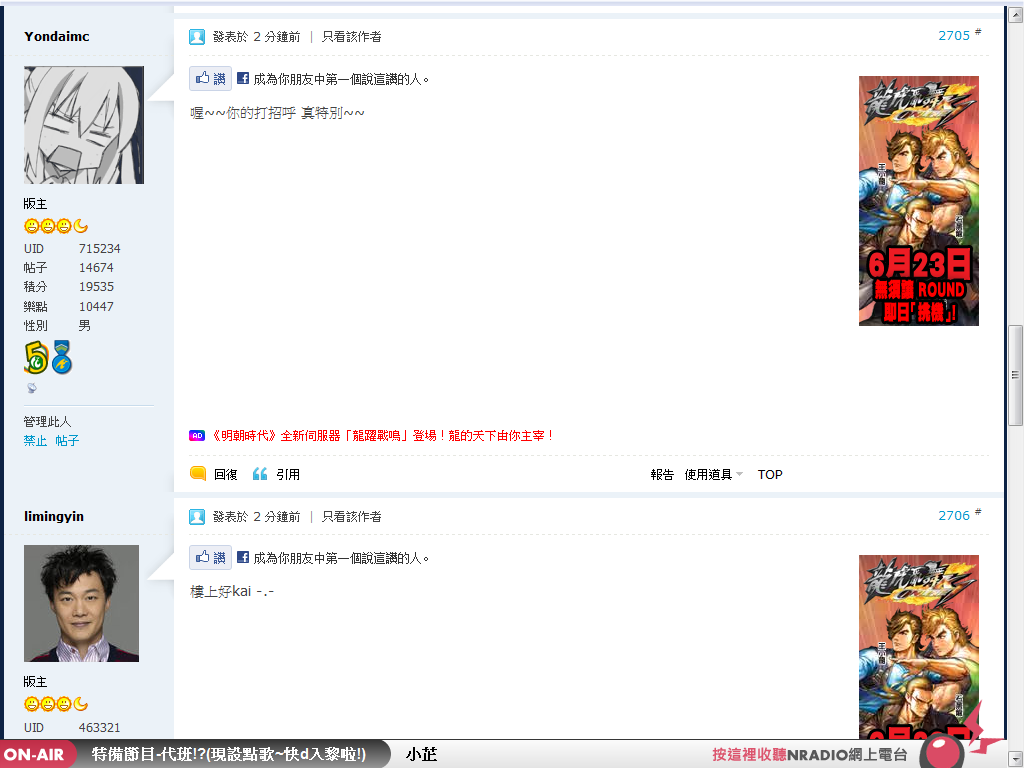The image size is (1024, 768).
Task: Click the red NRADIO mascot icon
Action: pyautogui.click(x=942, y=751)
